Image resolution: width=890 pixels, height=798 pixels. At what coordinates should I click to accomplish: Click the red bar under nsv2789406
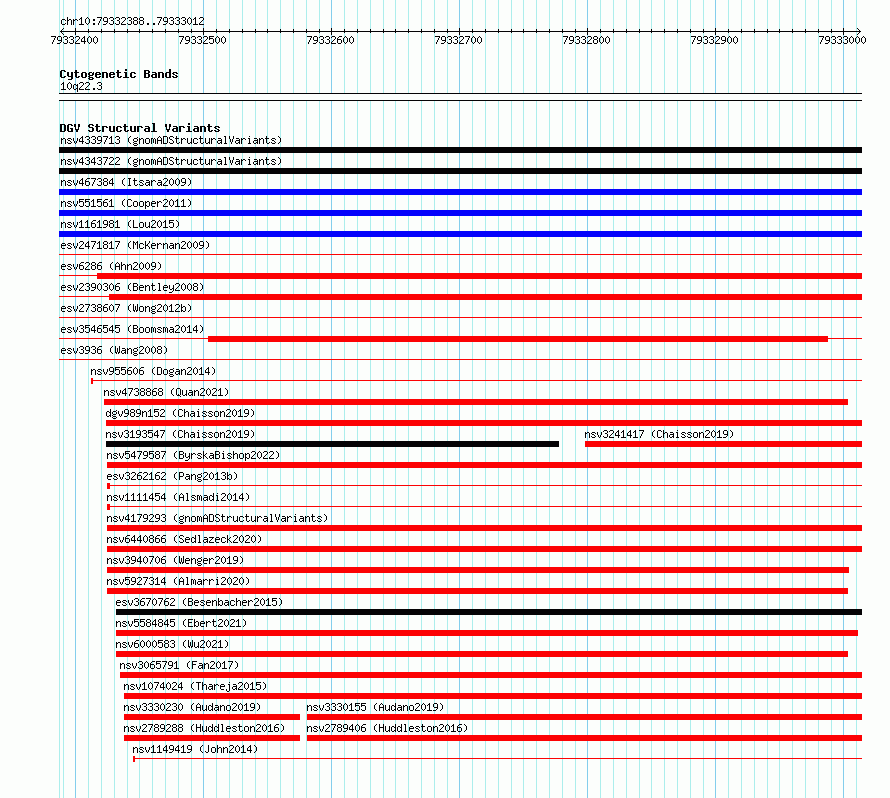point(584,738)
